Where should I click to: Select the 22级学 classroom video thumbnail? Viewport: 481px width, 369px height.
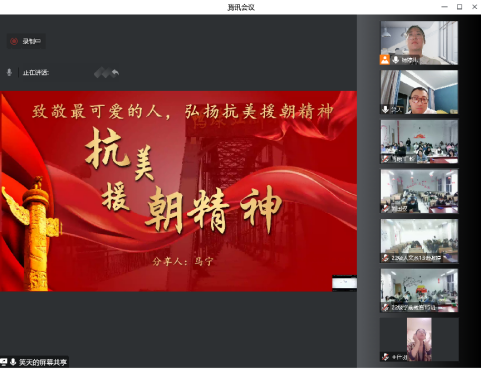tap(419, 290)
